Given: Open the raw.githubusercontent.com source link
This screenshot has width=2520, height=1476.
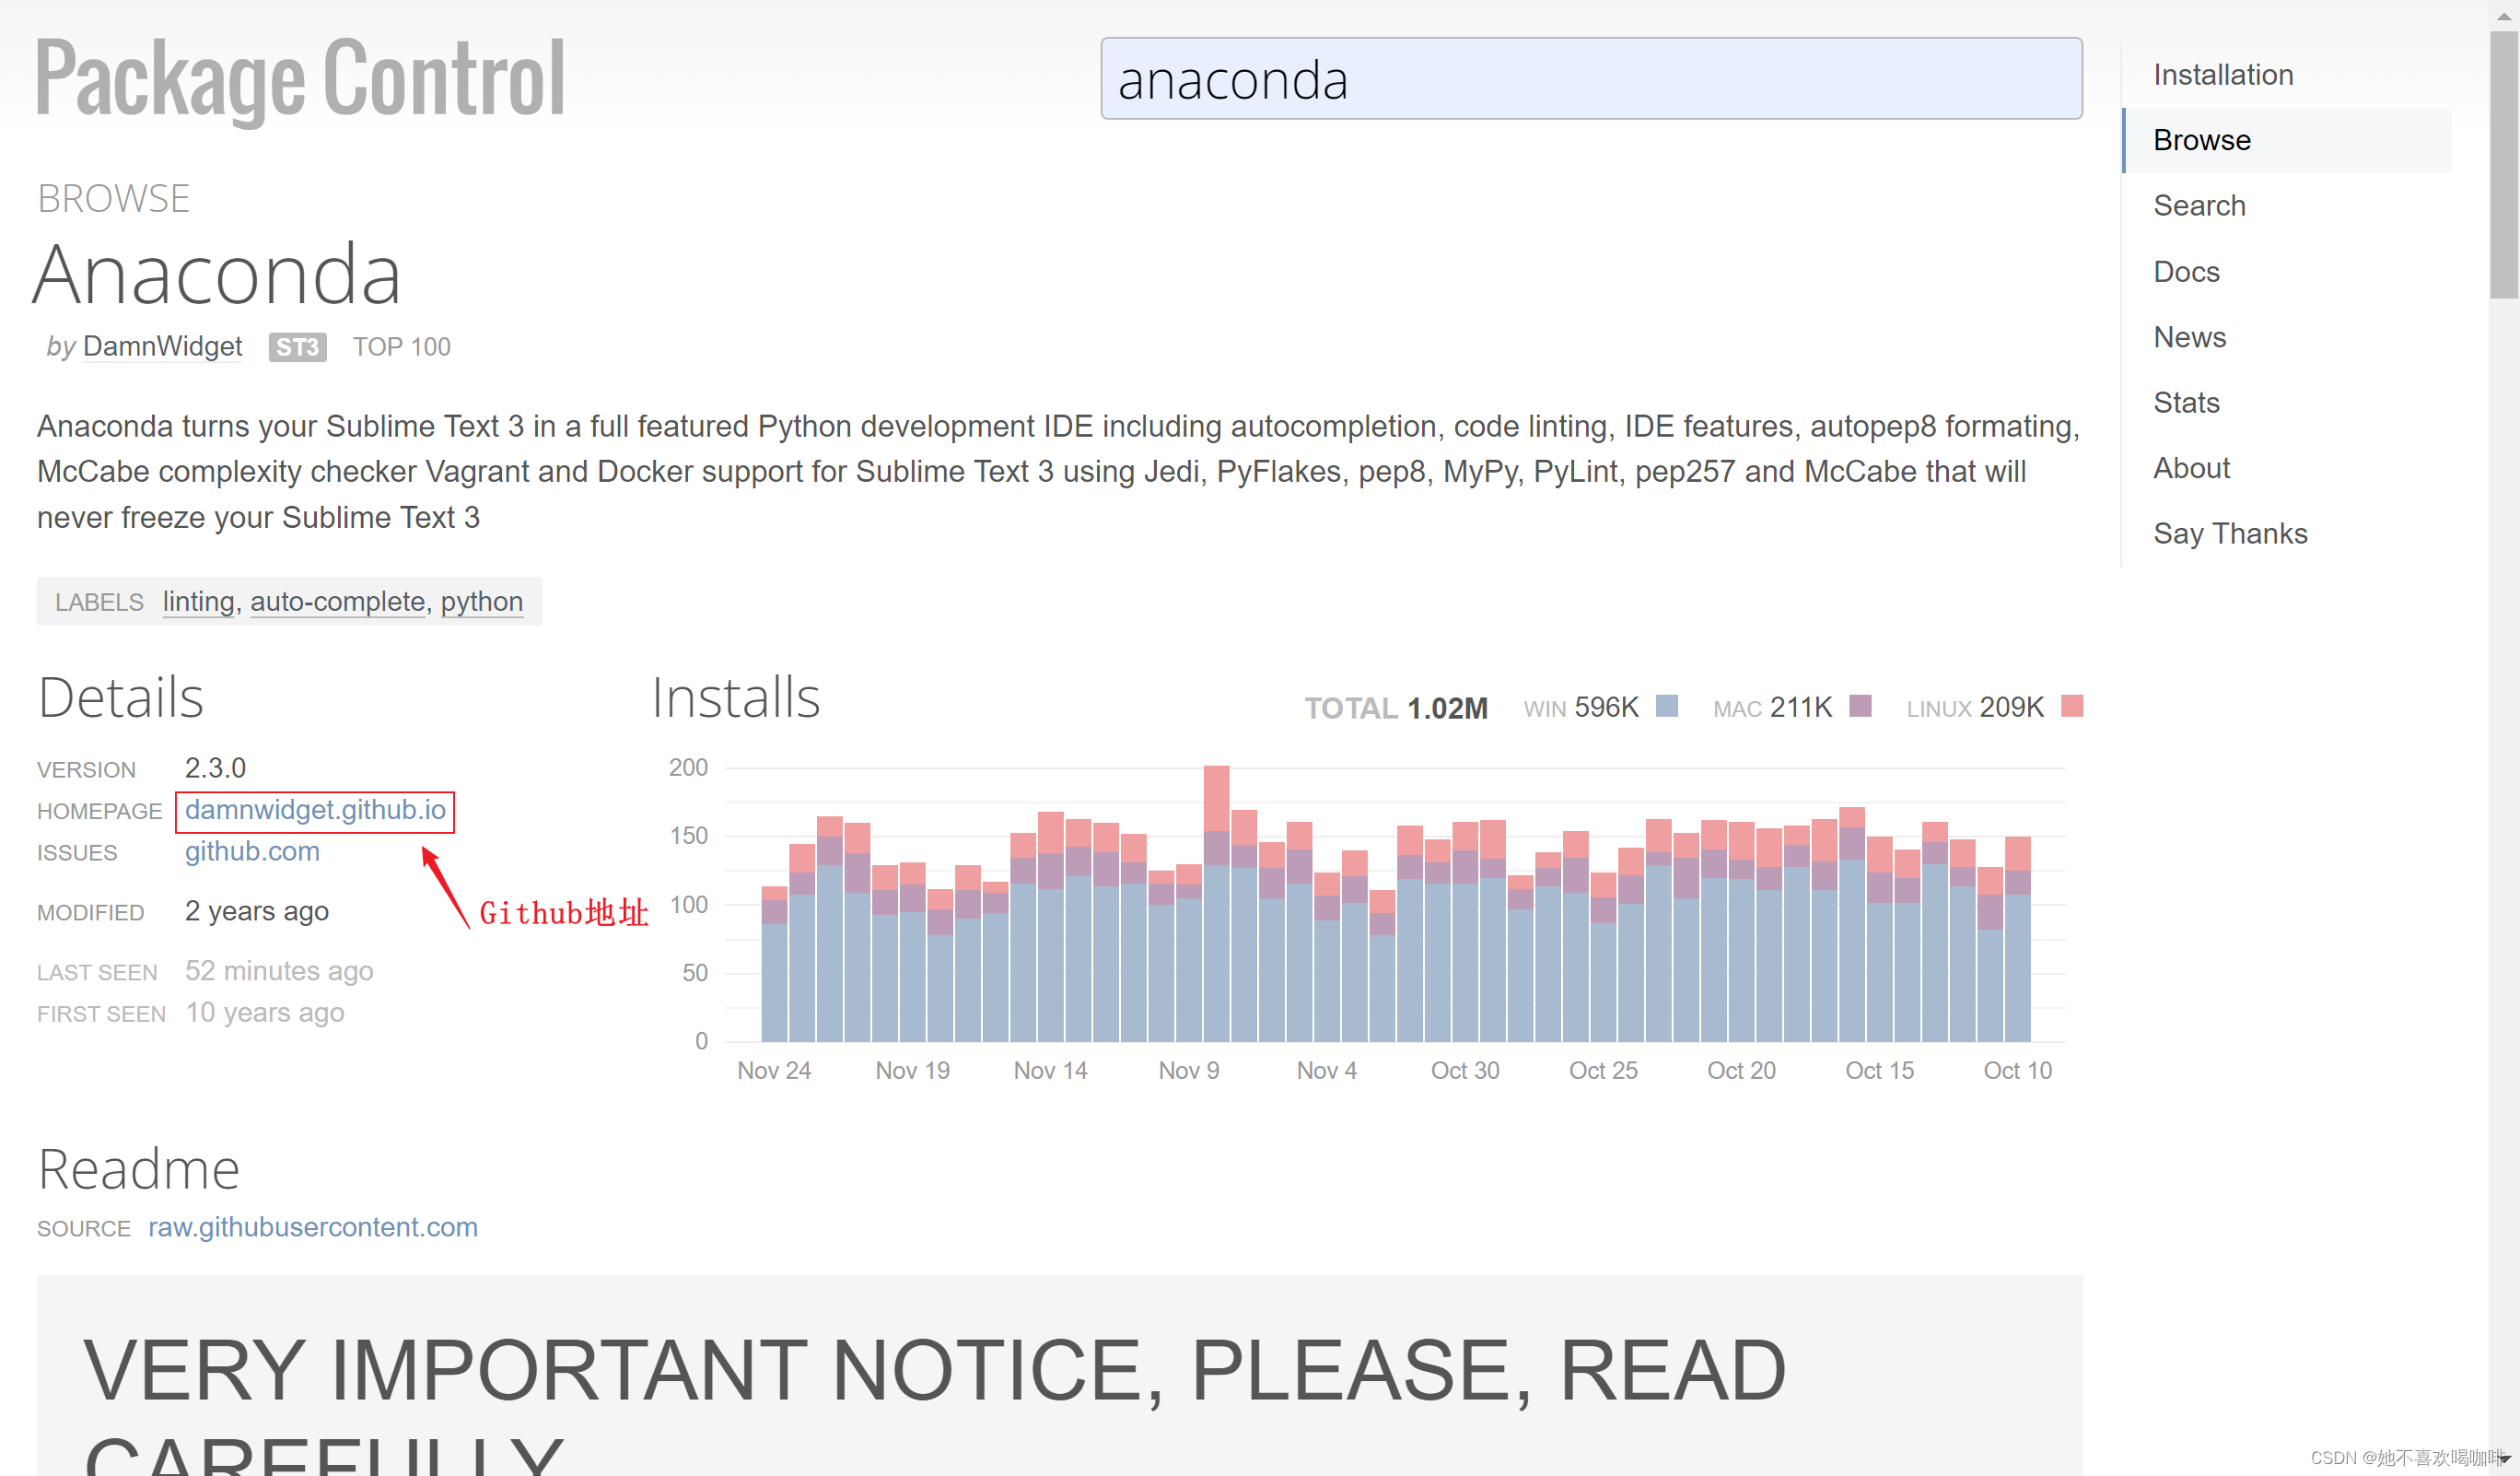Looking at the screenshot, I should click(312, 1227).
